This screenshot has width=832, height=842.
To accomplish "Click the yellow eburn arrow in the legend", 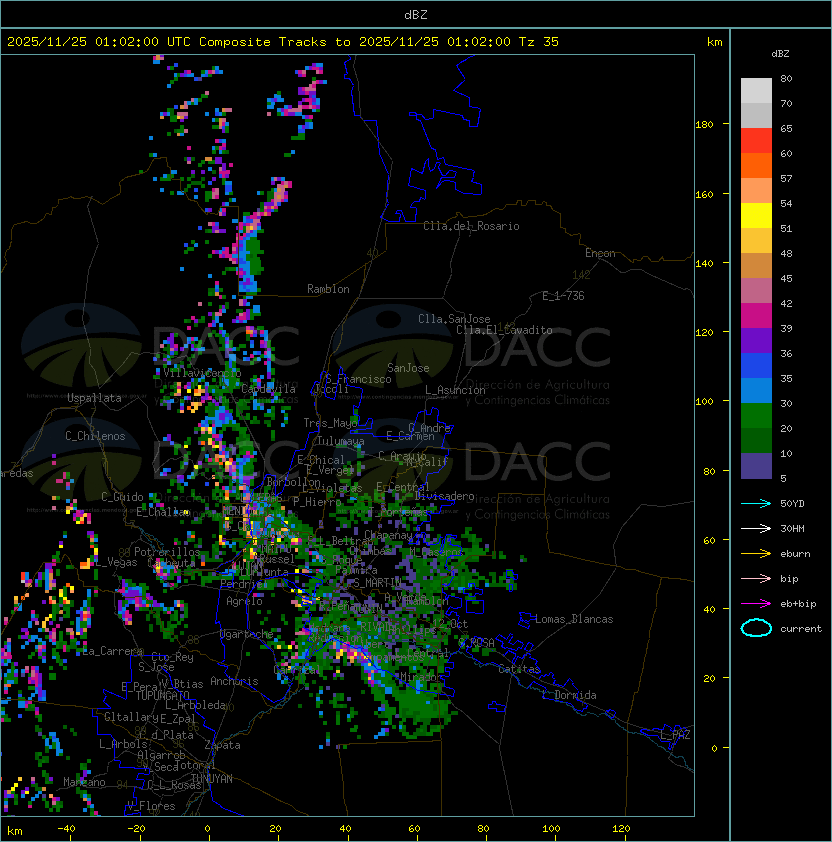I will [756, 554].
